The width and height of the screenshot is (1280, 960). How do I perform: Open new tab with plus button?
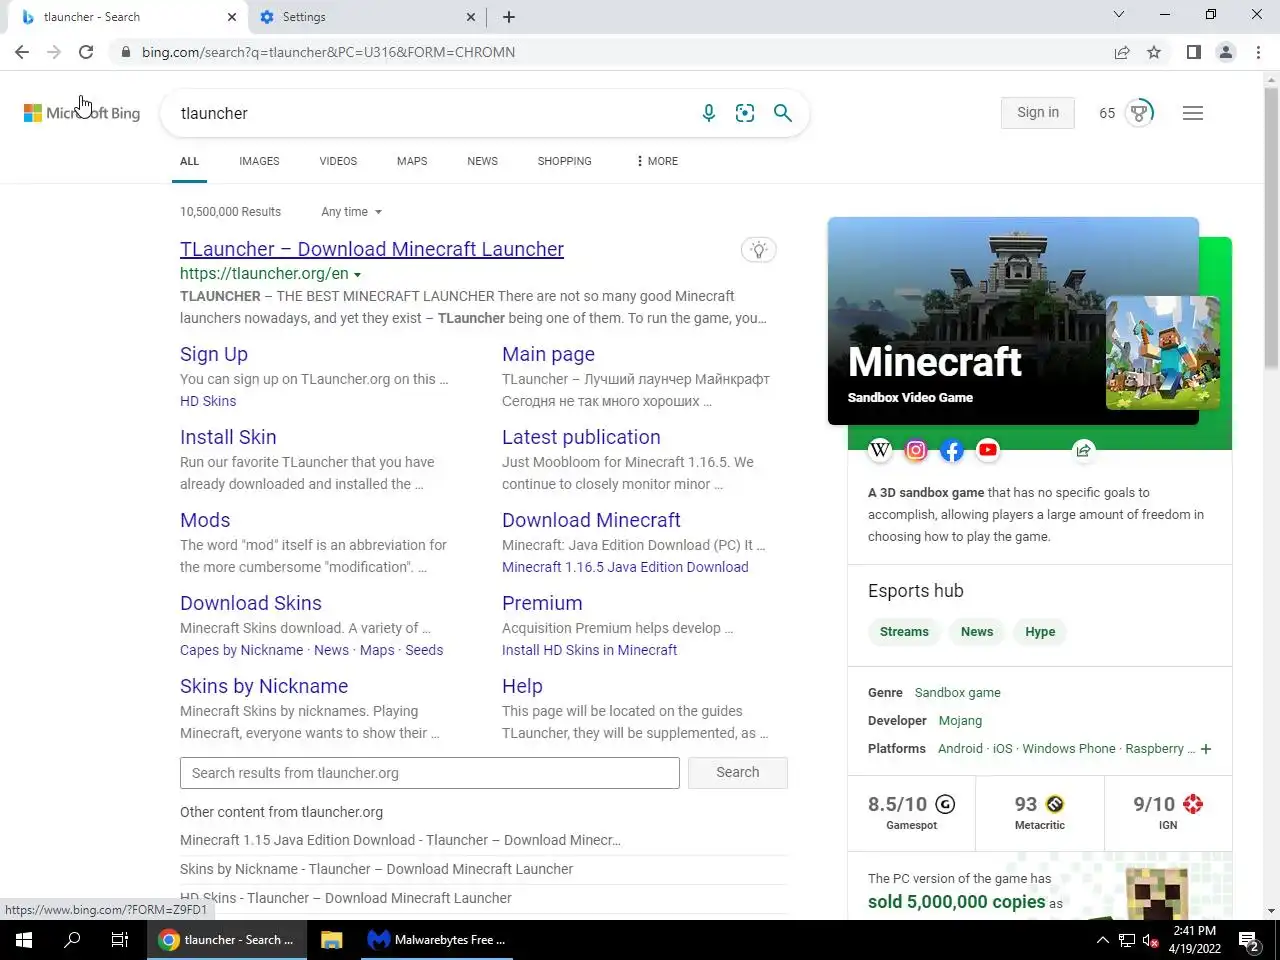pos(509,17)
